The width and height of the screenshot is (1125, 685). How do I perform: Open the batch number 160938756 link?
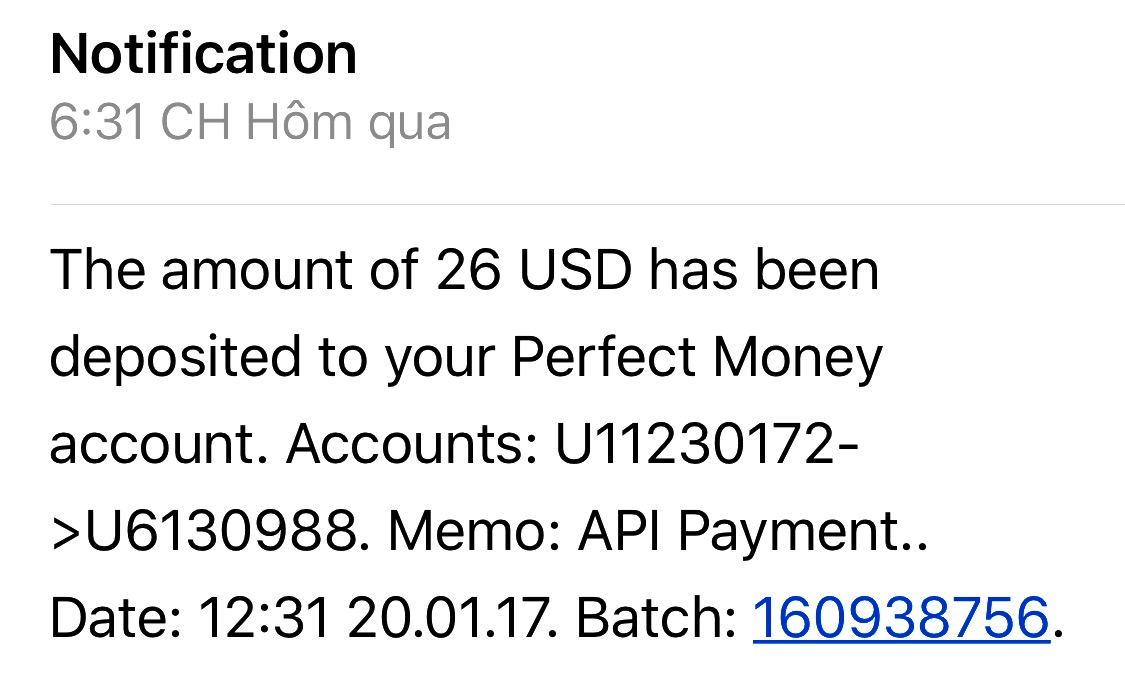pos(900,618)
